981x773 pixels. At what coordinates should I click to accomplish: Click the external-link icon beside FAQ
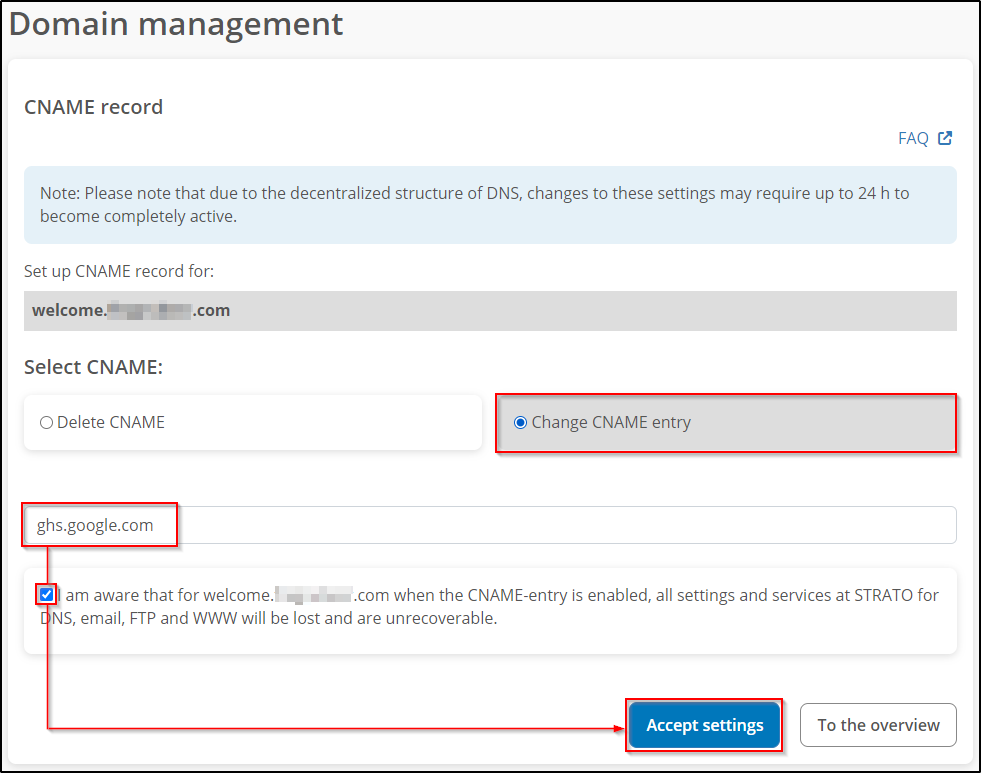pyautogui.click(x=945, y=139)
